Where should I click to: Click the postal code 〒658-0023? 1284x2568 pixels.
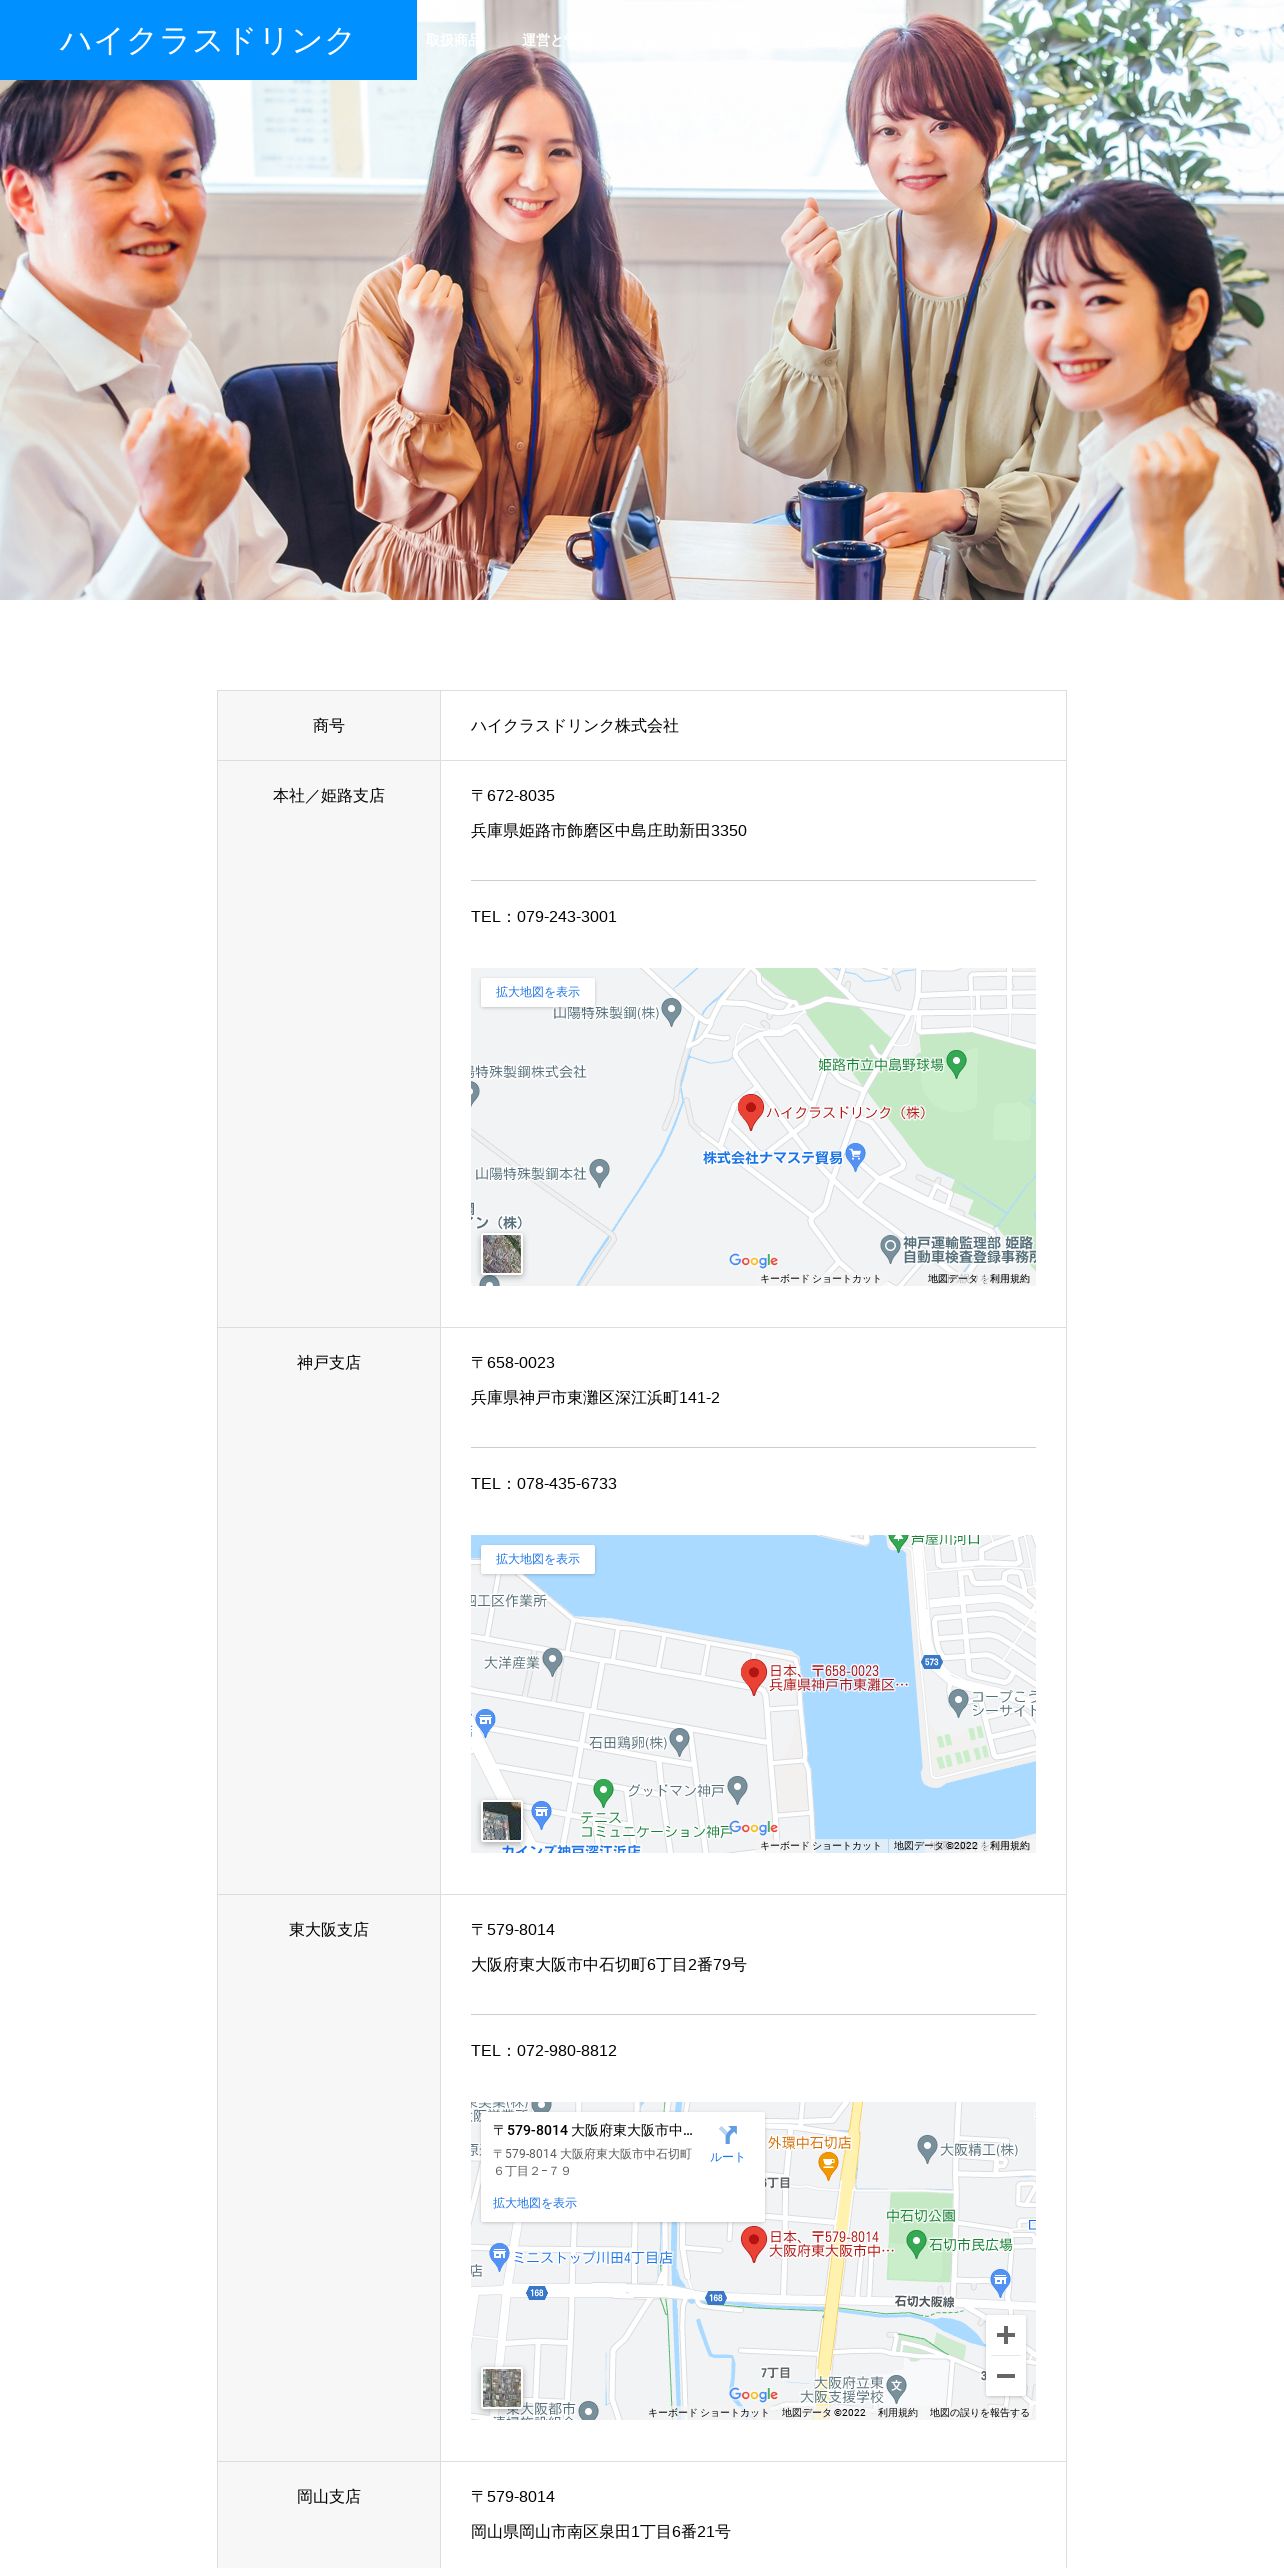tap(513, 1362)
